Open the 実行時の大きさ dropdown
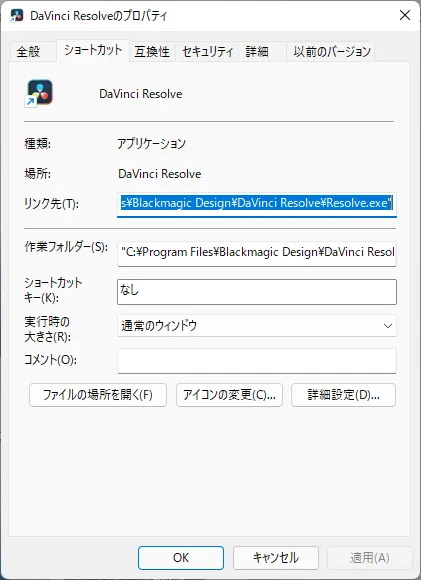The height and width of the screenshot is (580, 421). tap(257, 326)
